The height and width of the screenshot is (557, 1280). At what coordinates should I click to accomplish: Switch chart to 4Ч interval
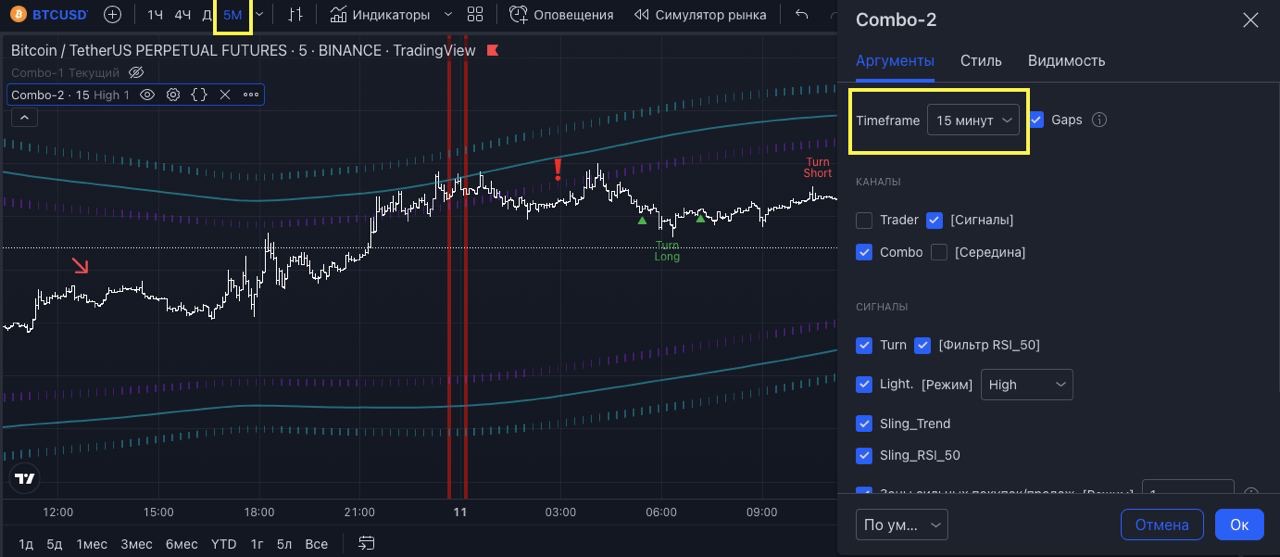tap(182, 15)
